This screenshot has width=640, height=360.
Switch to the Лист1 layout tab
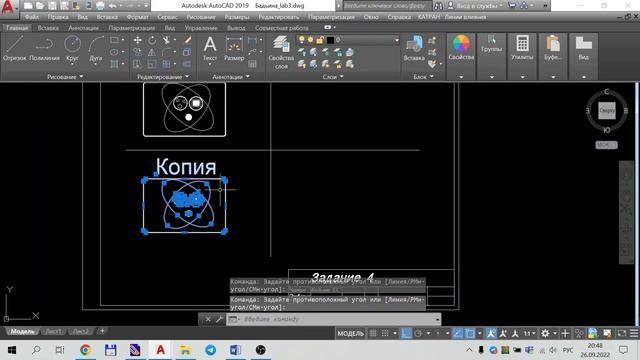pos(53,331)
